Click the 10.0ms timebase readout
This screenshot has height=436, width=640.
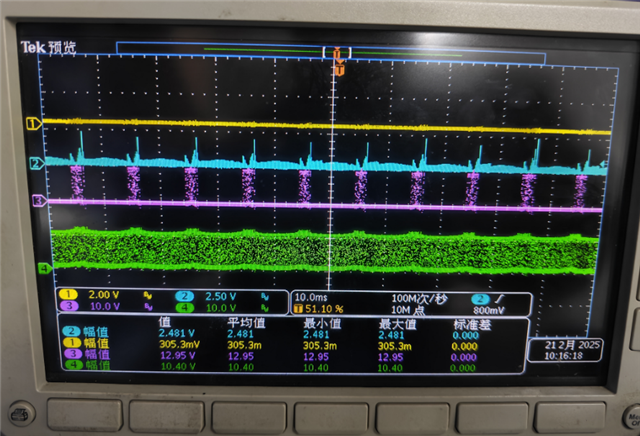point(311,297)
